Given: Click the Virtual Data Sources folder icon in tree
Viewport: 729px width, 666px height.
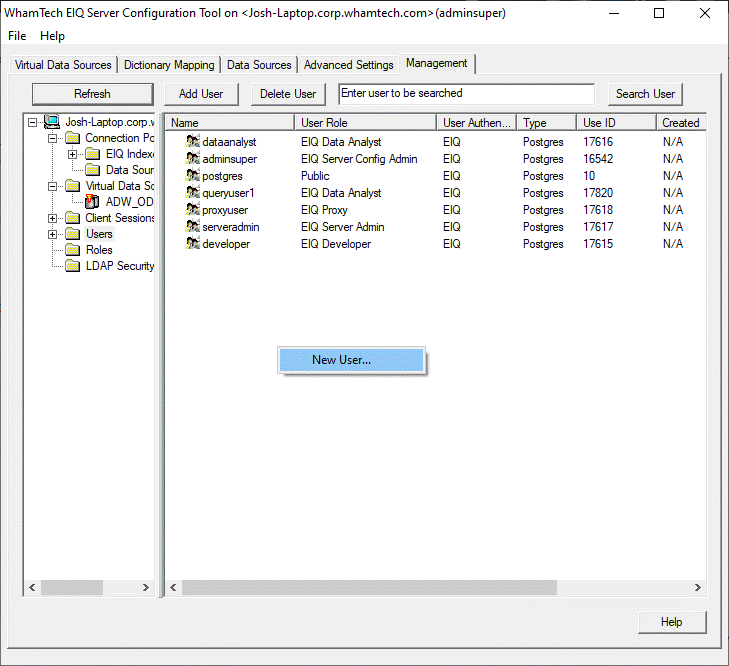Looking at the screenshot, I should click(x=73, y=186).
